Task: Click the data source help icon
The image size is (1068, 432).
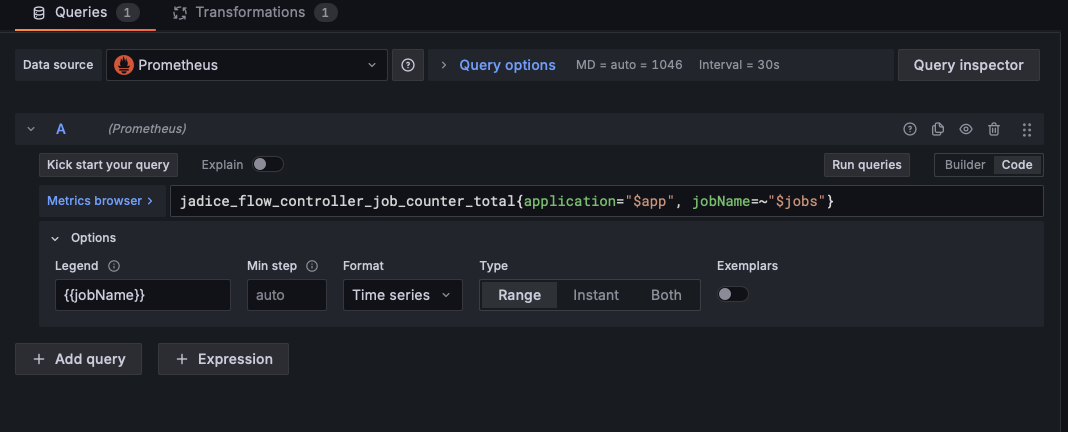Action: [x=408, y=65]
